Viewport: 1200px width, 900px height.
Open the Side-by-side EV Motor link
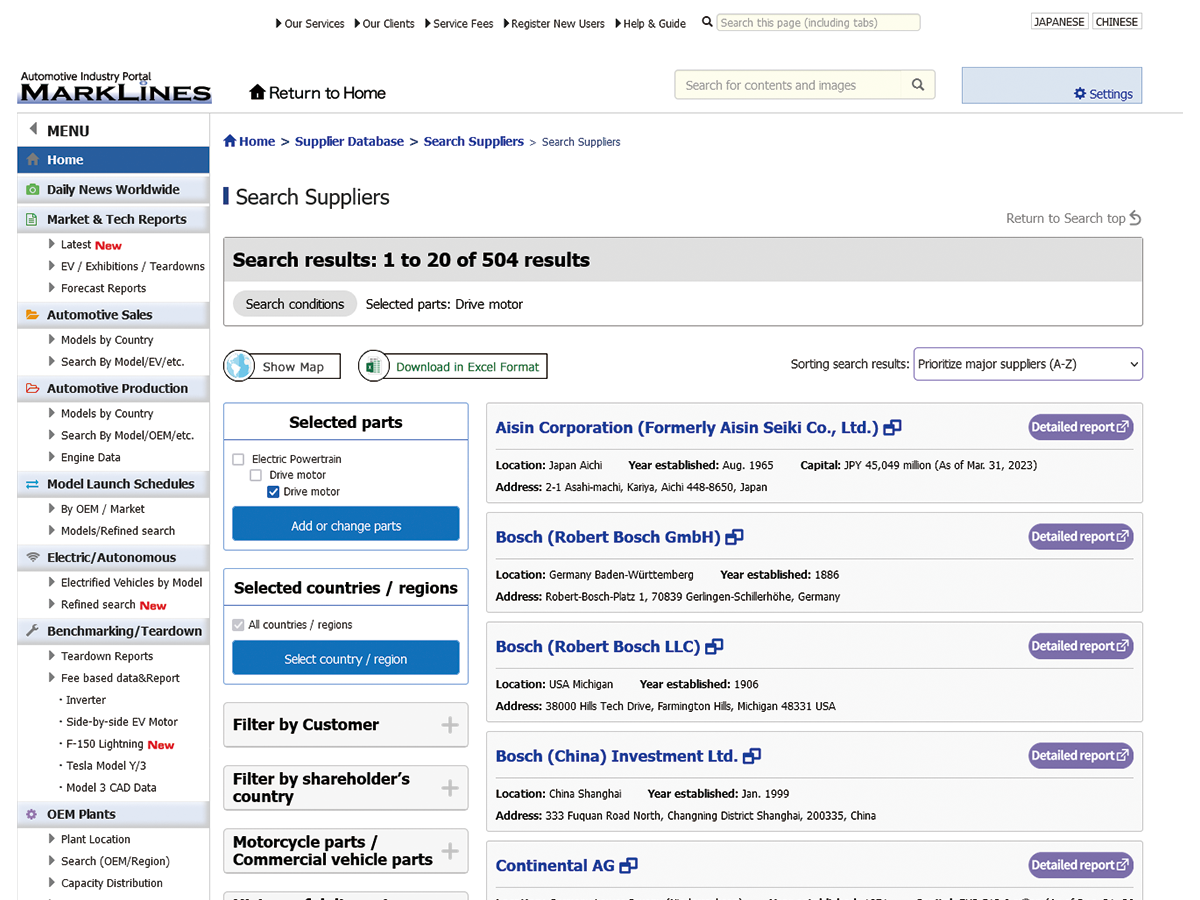(122, 722)
